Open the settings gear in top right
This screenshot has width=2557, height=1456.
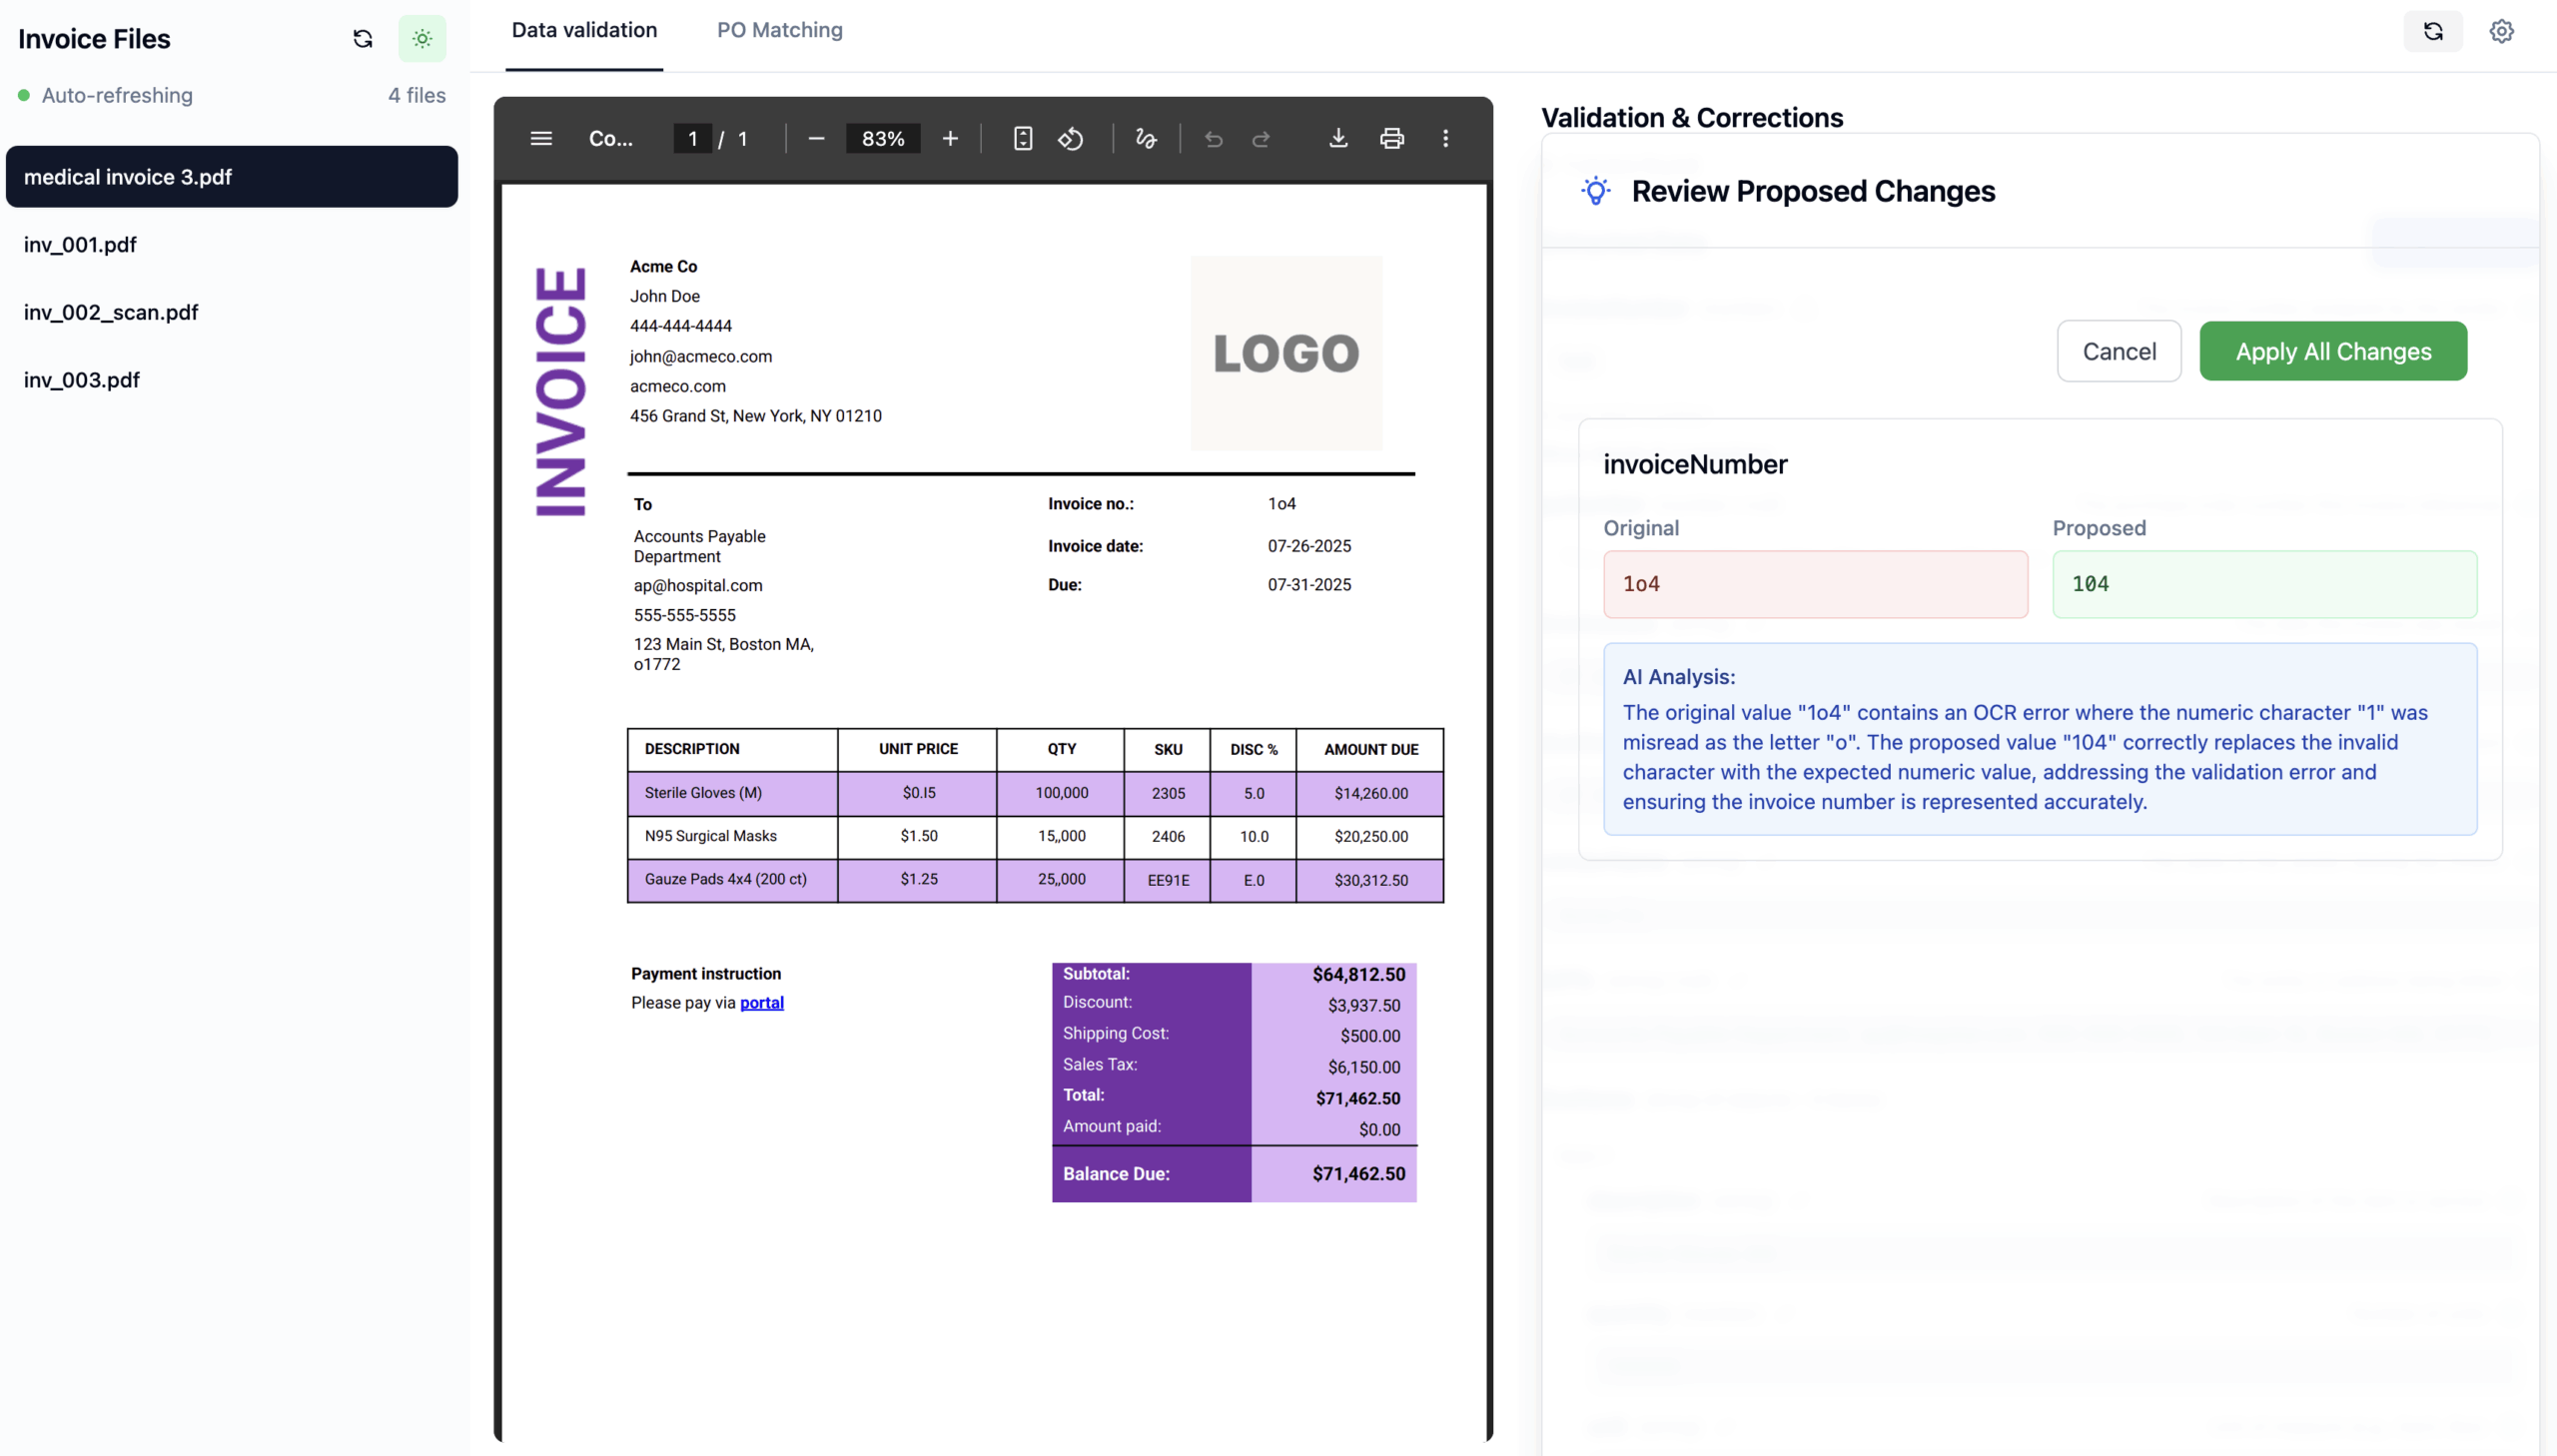point(2501,31)
